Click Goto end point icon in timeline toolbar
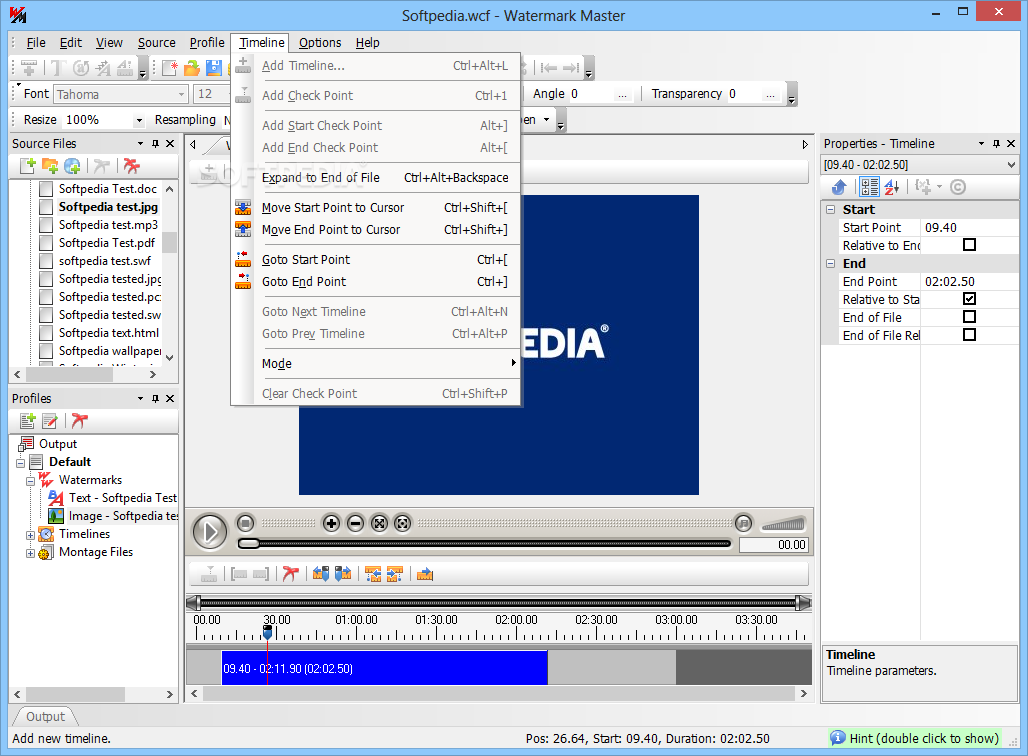 click(x=395, y=574)
